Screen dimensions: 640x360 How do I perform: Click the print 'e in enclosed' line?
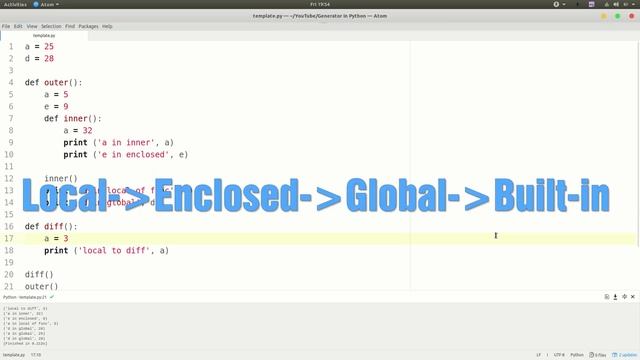[x=125, y=154]
